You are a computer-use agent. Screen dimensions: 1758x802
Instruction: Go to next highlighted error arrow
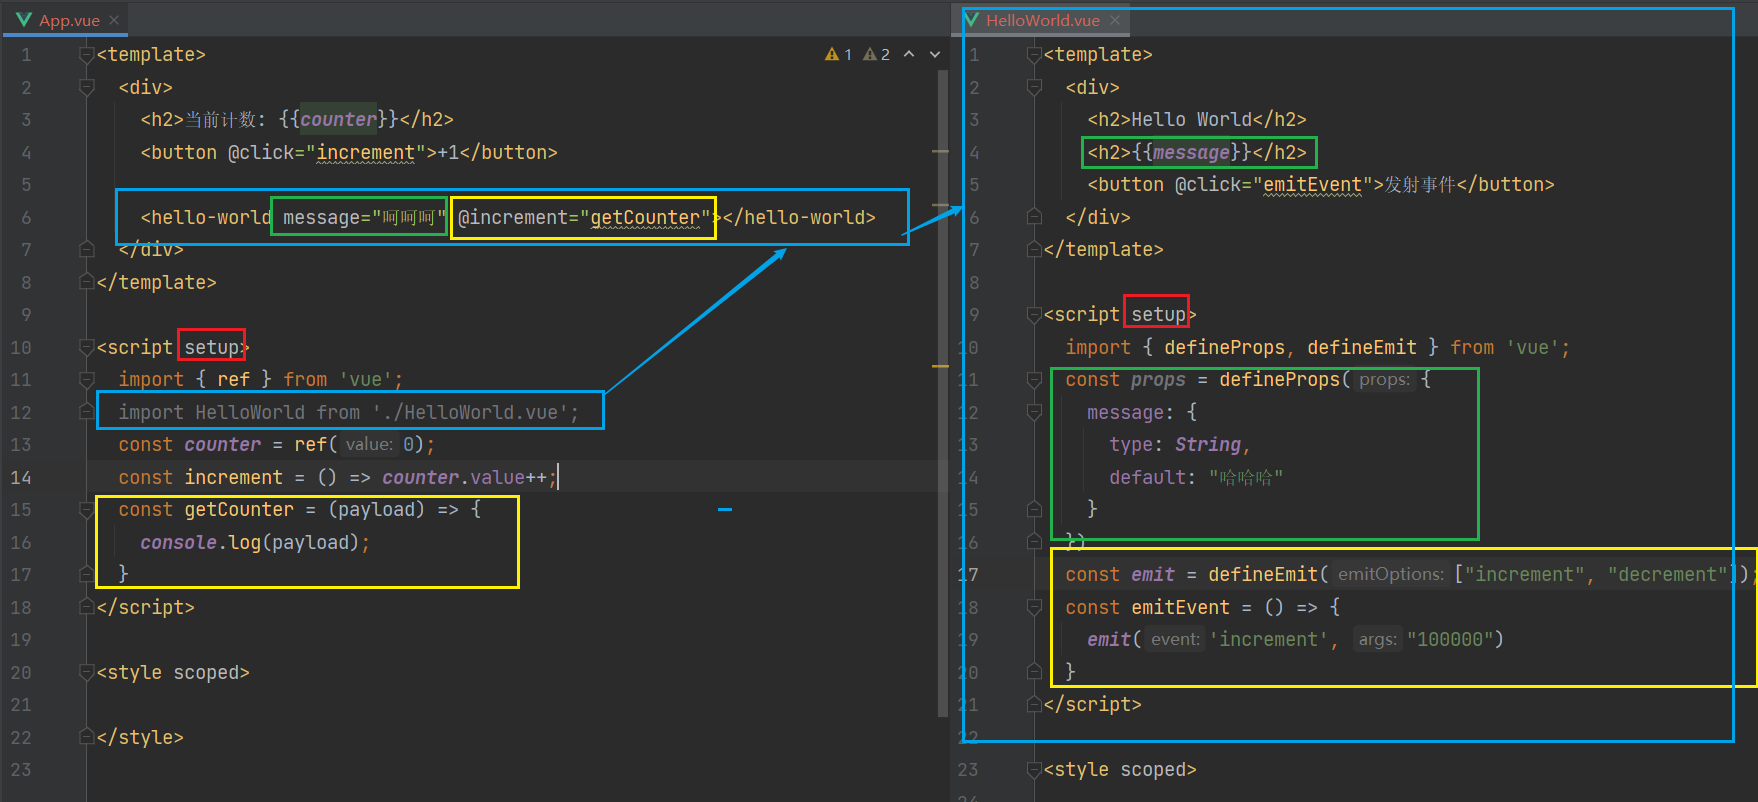pyautogui.click(x=935, y=54)
